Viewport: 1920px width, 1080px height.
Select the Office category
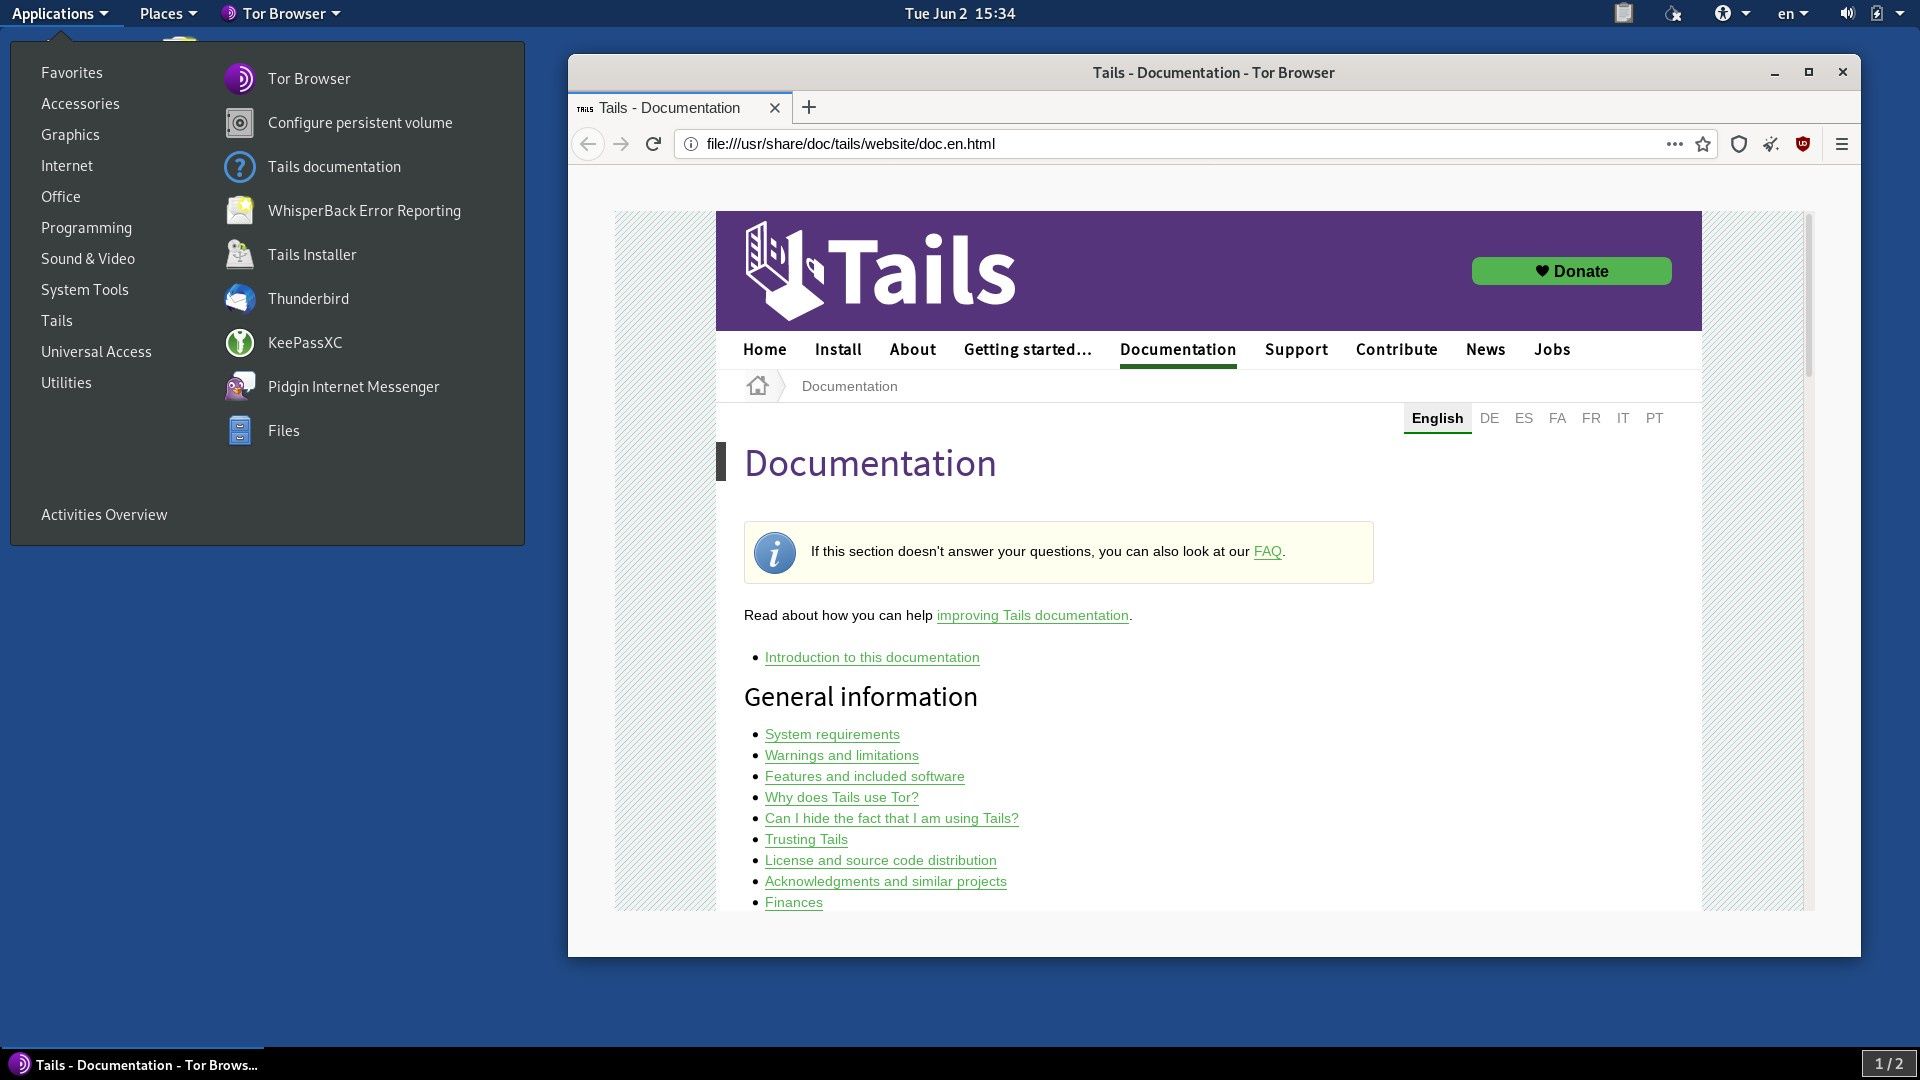point(61,197)
